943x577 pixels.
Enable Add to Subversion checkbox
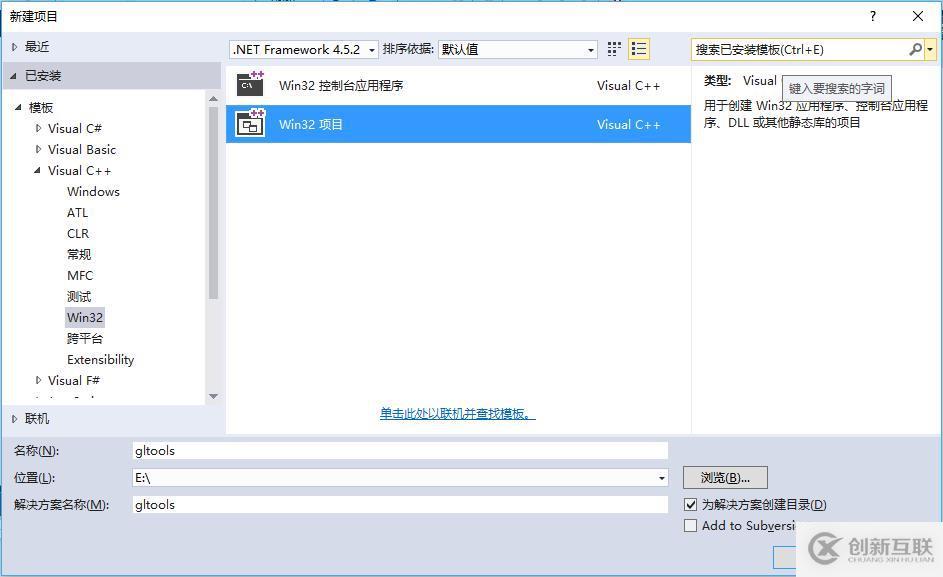tap(690, 525)
